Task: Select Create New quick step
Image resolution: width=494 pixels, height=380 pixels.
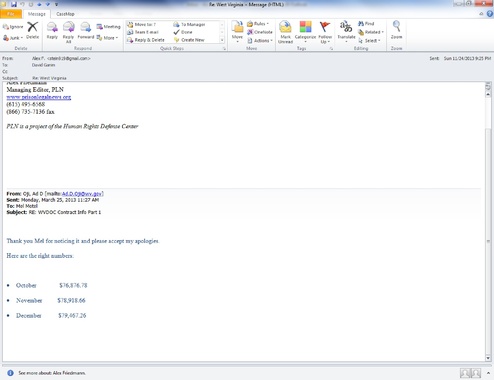Action: pyautogui.click(x=189, y=40)
